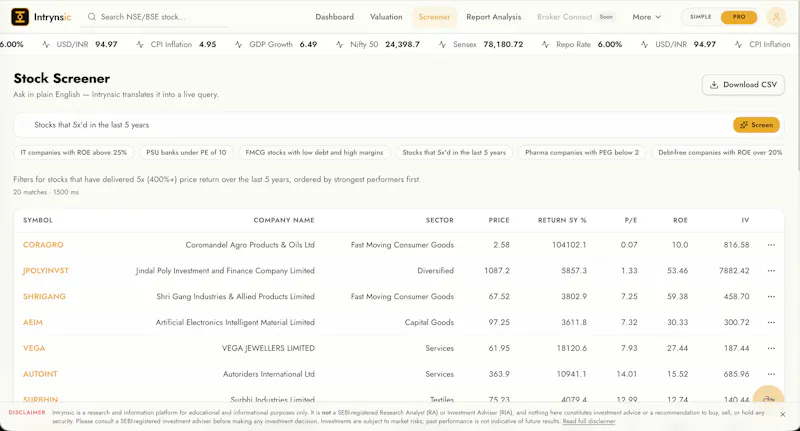Choose 'Stocks that 5x'd' suggestion chip
800x431 pixels.
point(454,153)
